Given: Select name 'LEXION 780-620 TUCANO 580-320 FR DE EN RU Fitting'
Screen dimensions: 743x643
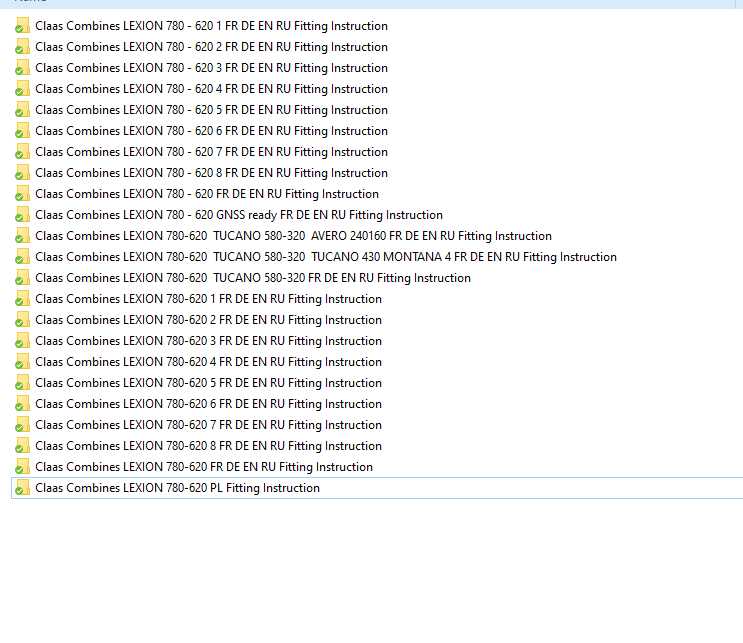Looking at the screenshot, I should 253,278.
